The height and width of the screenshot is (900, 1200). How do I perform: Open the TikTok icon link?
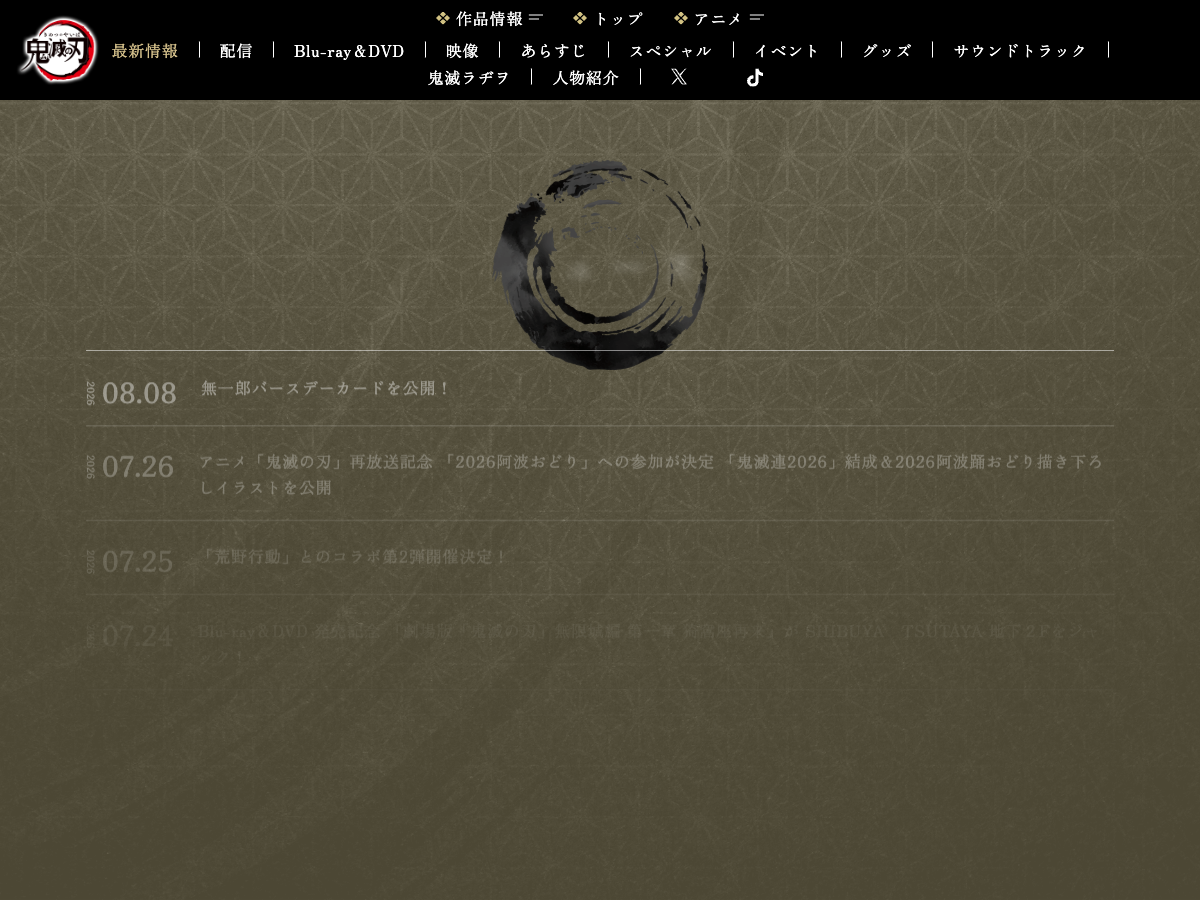point(755,77)
